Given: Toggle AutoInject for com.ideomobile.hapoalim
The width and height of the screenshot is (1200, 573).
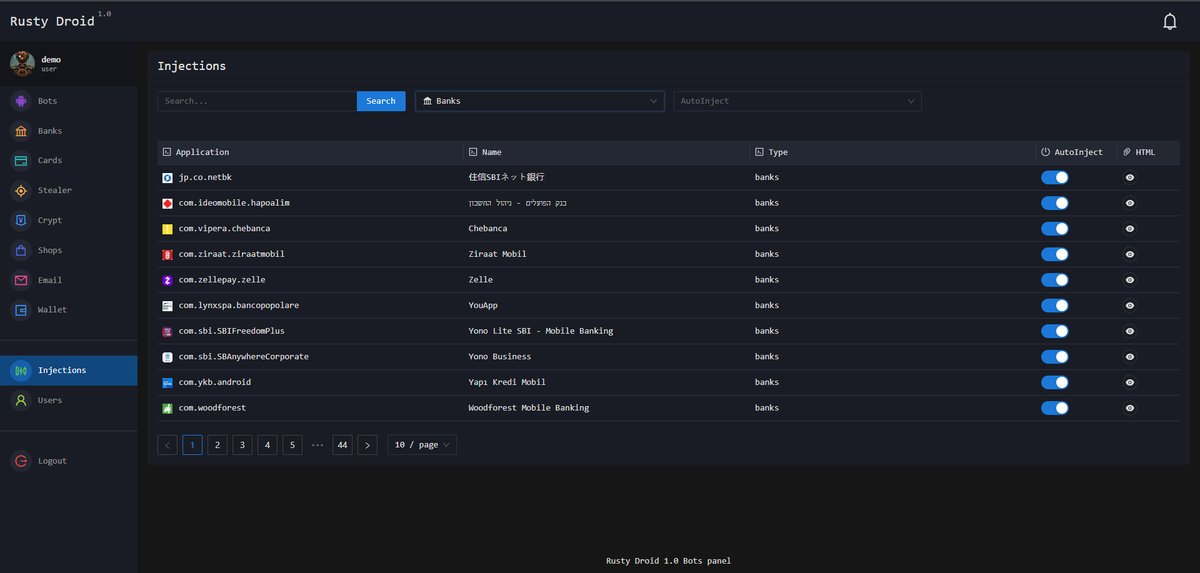Looking at the screenshot, I should (x=1055, y=203).
